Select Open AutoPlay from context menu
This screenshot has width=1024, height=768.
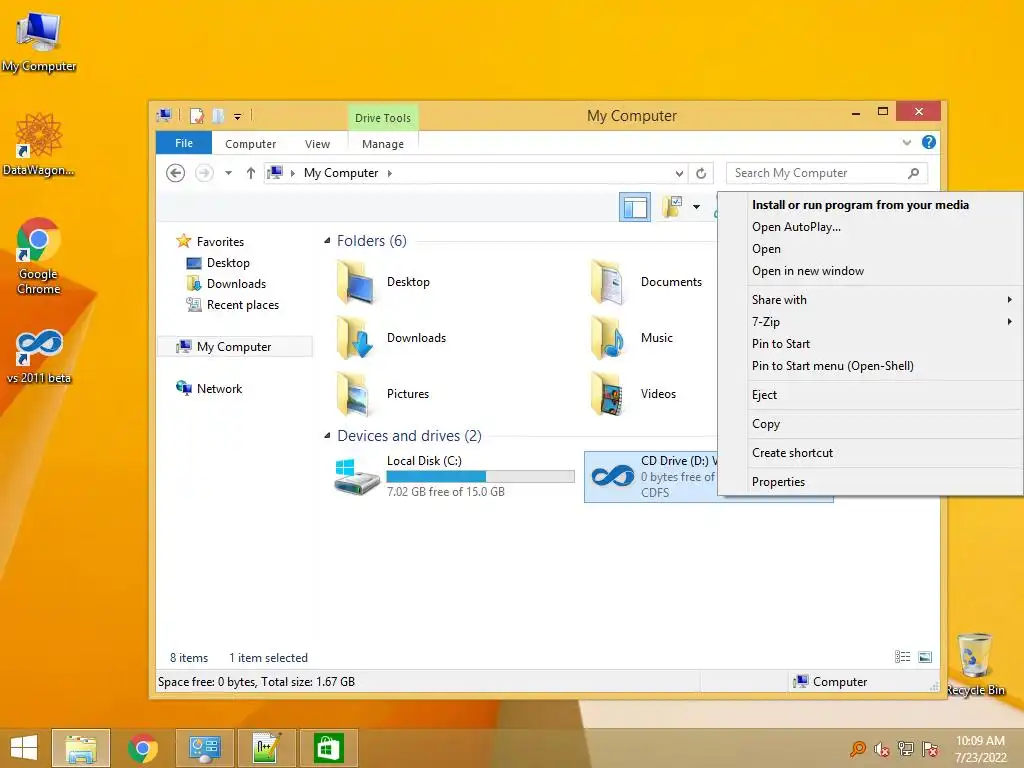point(886,227)
